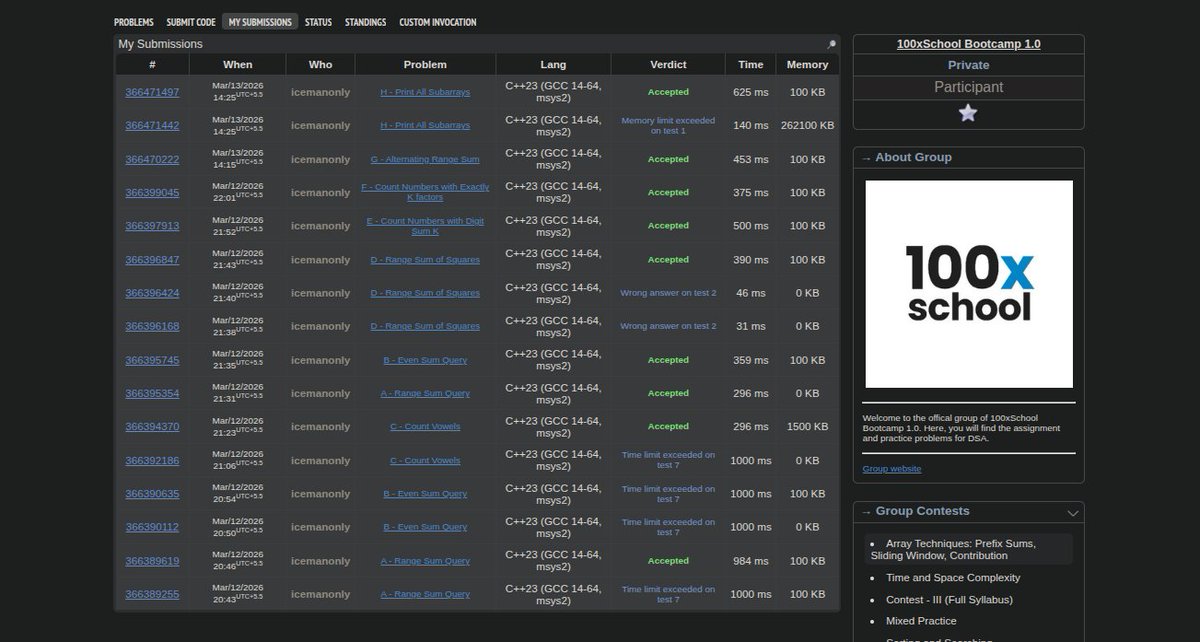Open problem E - Count Numbers with Digit Sum K

coord(425,226)
